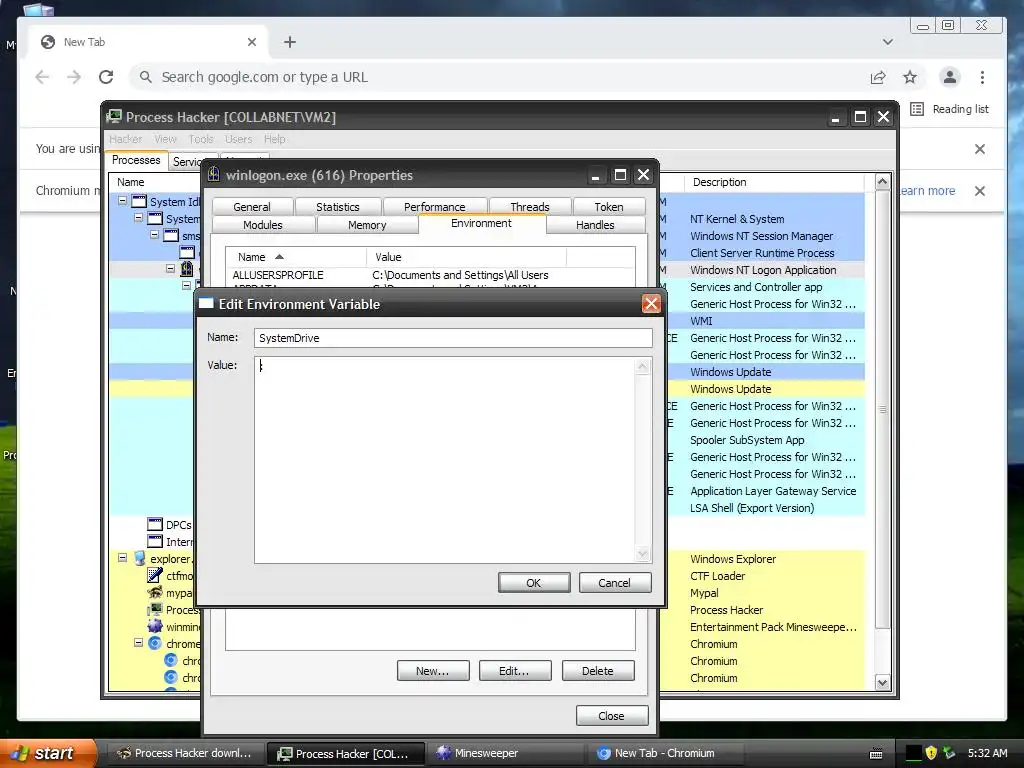Open the Chromium profile avatar
Image resolution: width=1024 pixels, height=768 pixels.
point(950,77)
